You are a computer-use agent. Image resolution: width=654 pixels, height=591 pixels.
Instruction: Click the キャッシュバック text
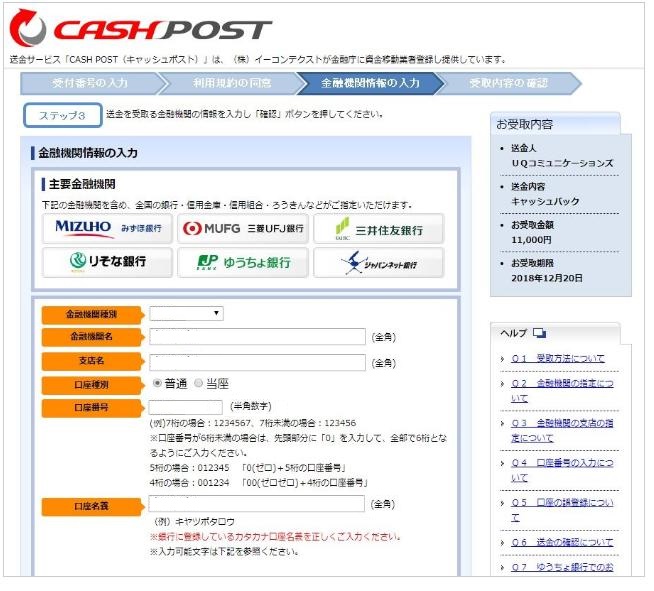pos(545,202)
